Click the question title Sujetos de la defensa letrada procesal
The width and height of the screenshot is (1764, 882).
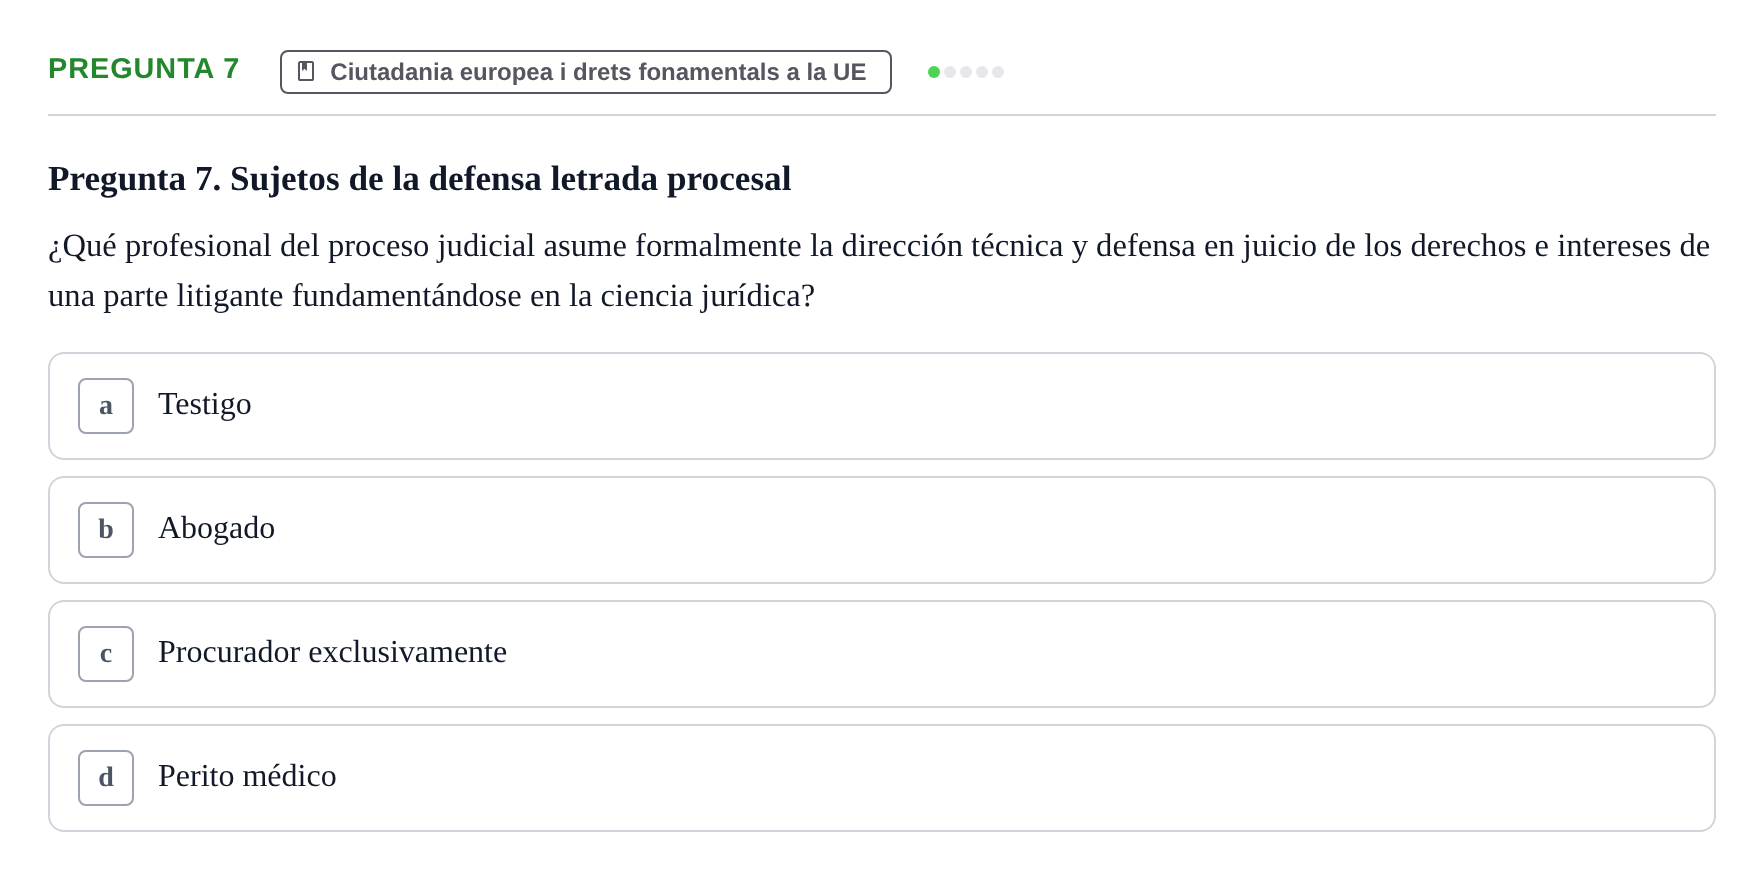pyautogui.click(x=420, y=179)
